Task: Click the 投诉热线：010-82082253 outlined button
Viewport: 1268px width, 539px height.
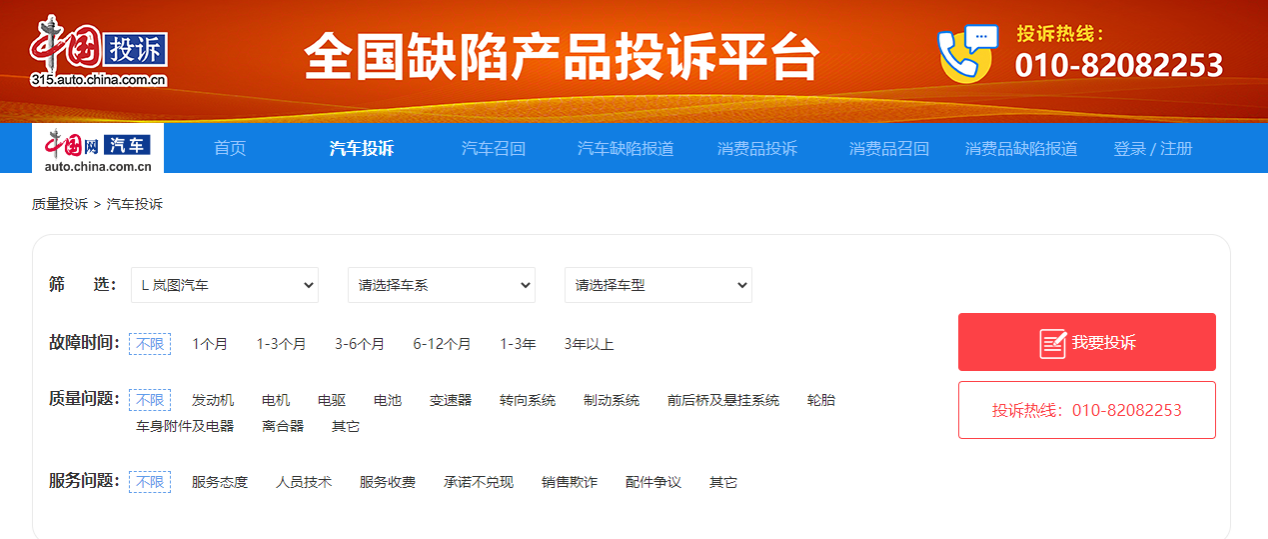Action: click(1087, 410)
